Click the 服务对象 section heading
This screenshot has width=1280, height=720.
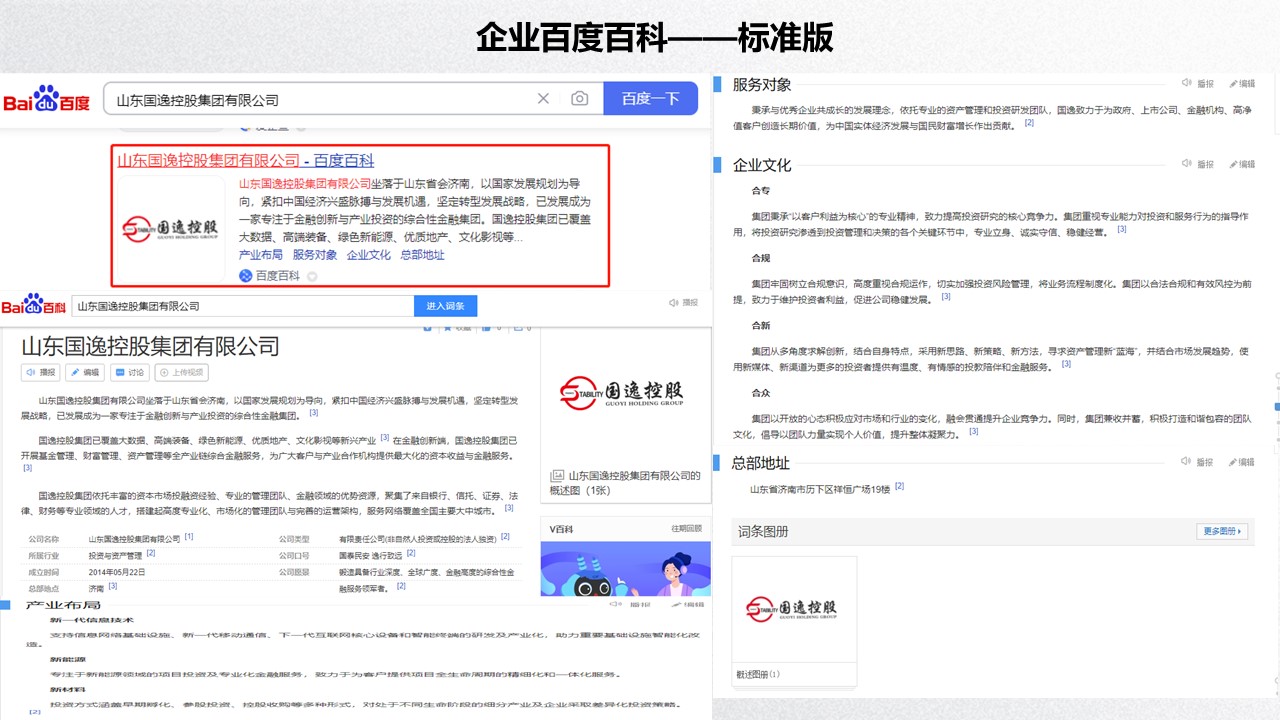pos(762,85)
